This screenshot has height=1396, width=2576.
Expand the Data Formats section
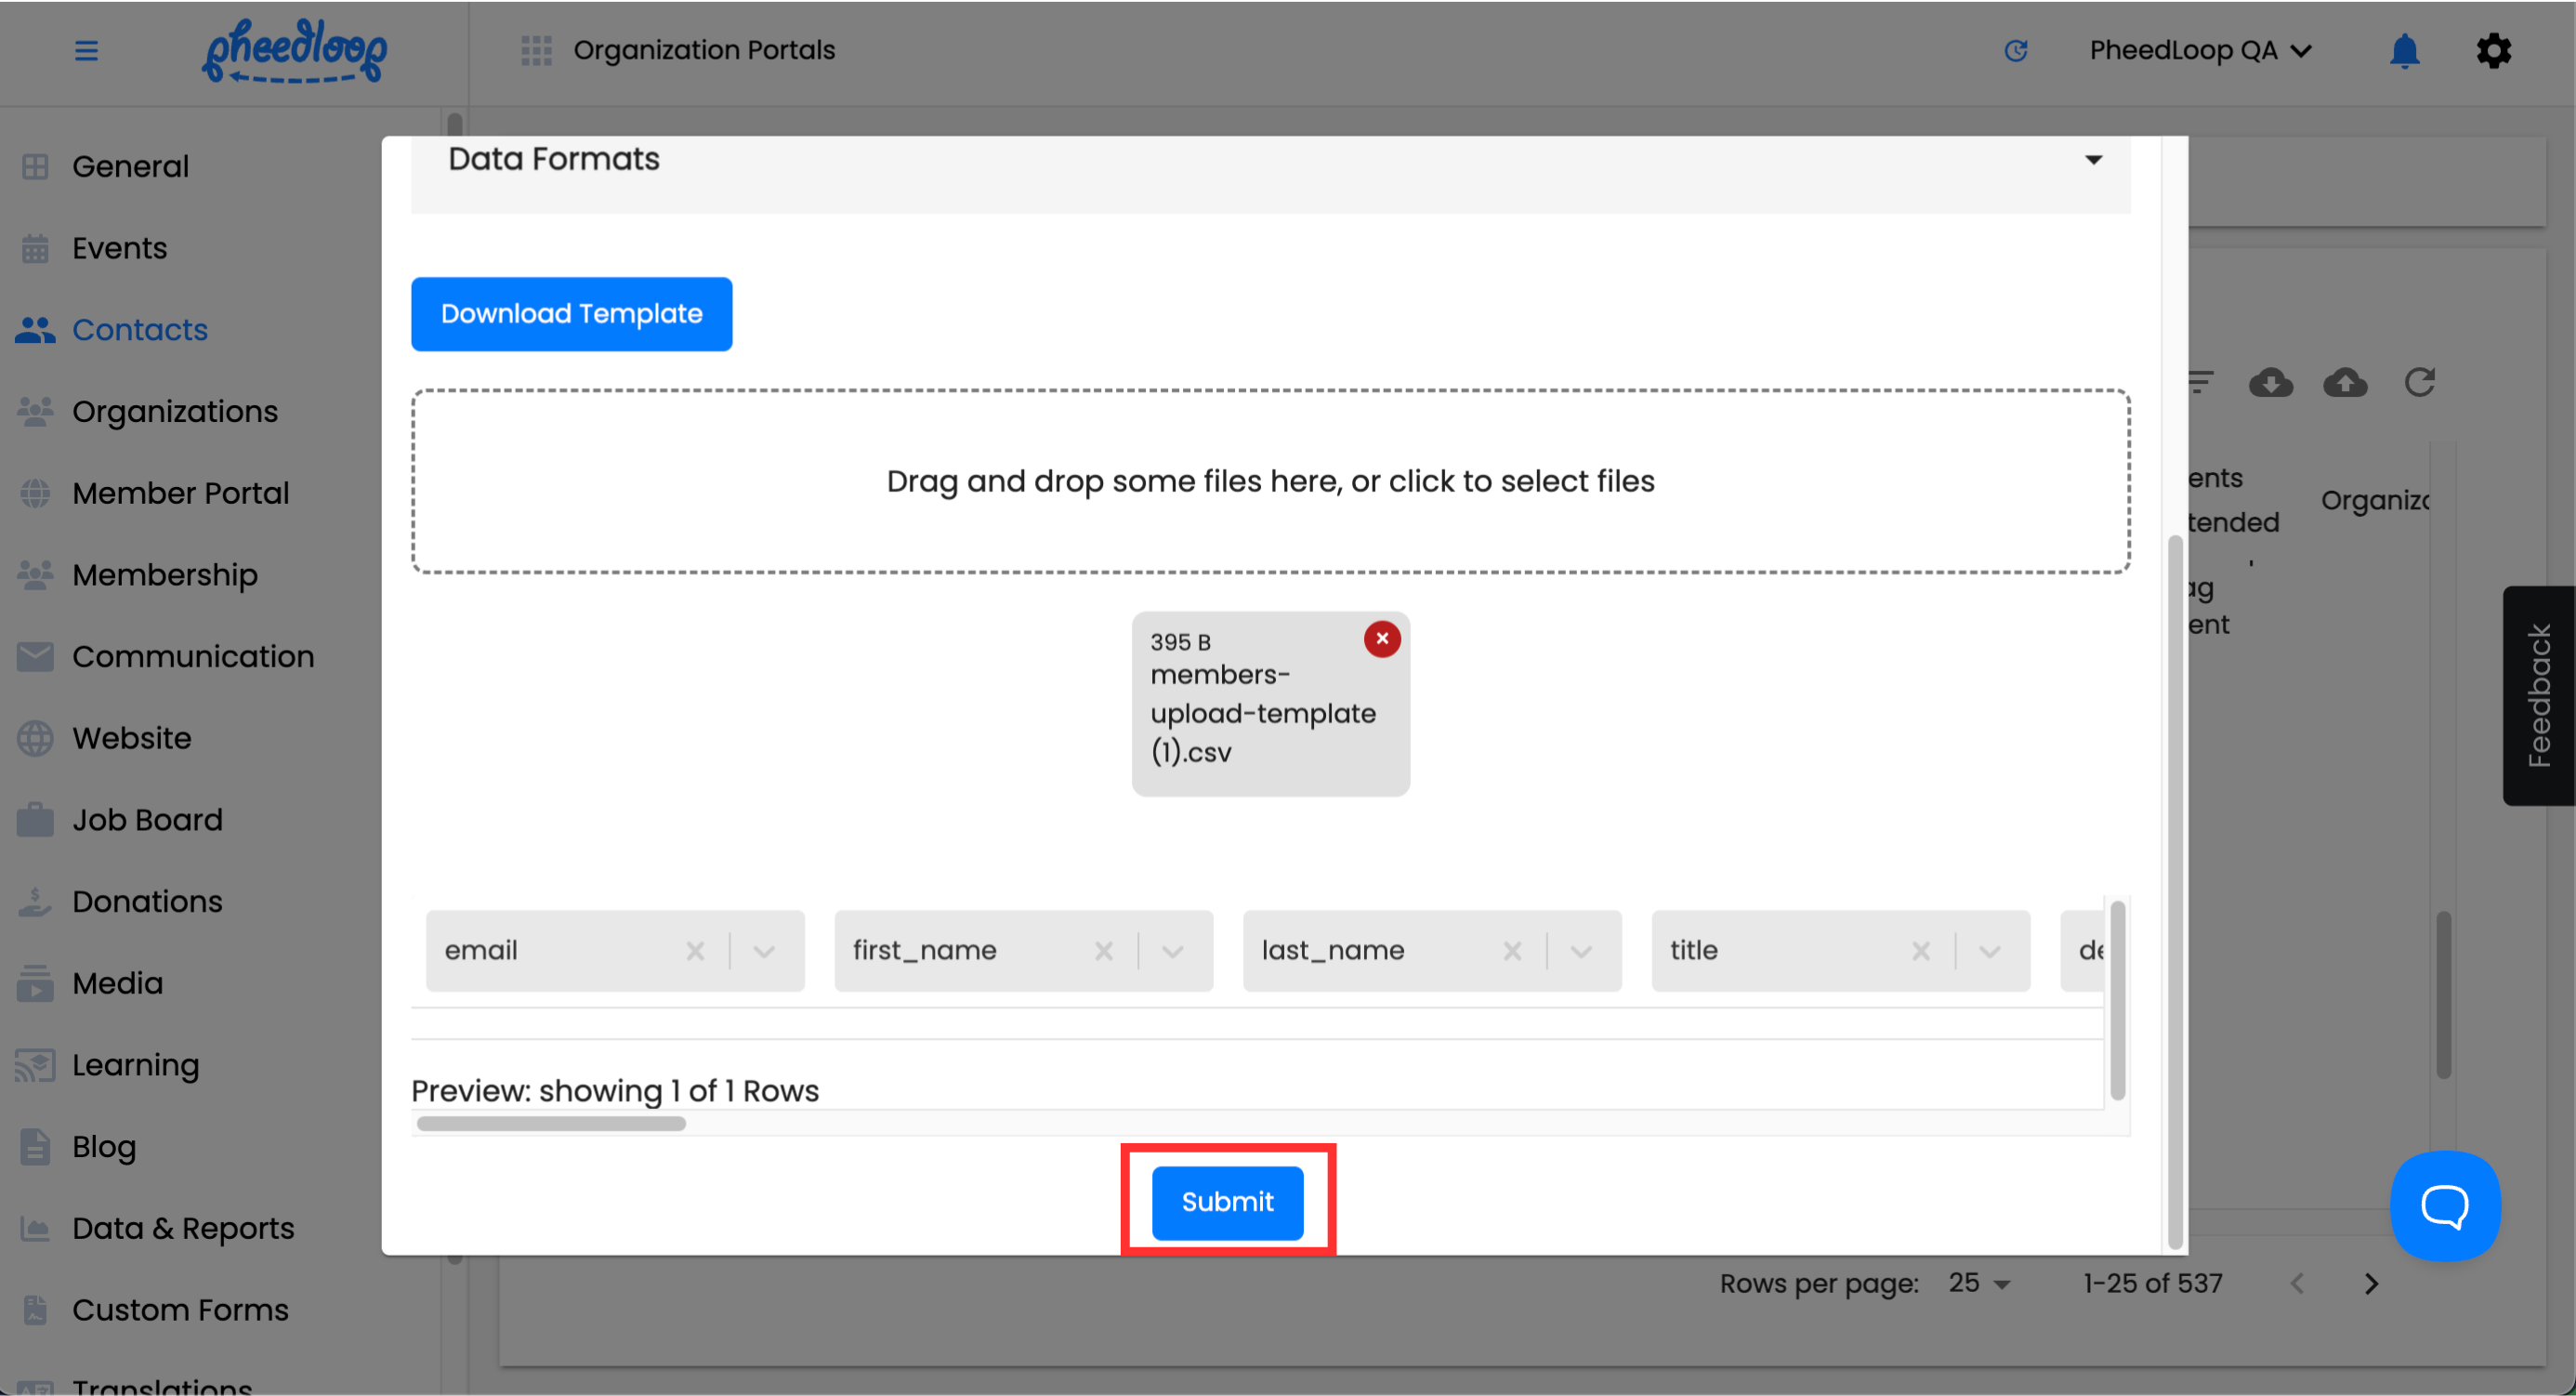coord(2093,160)
